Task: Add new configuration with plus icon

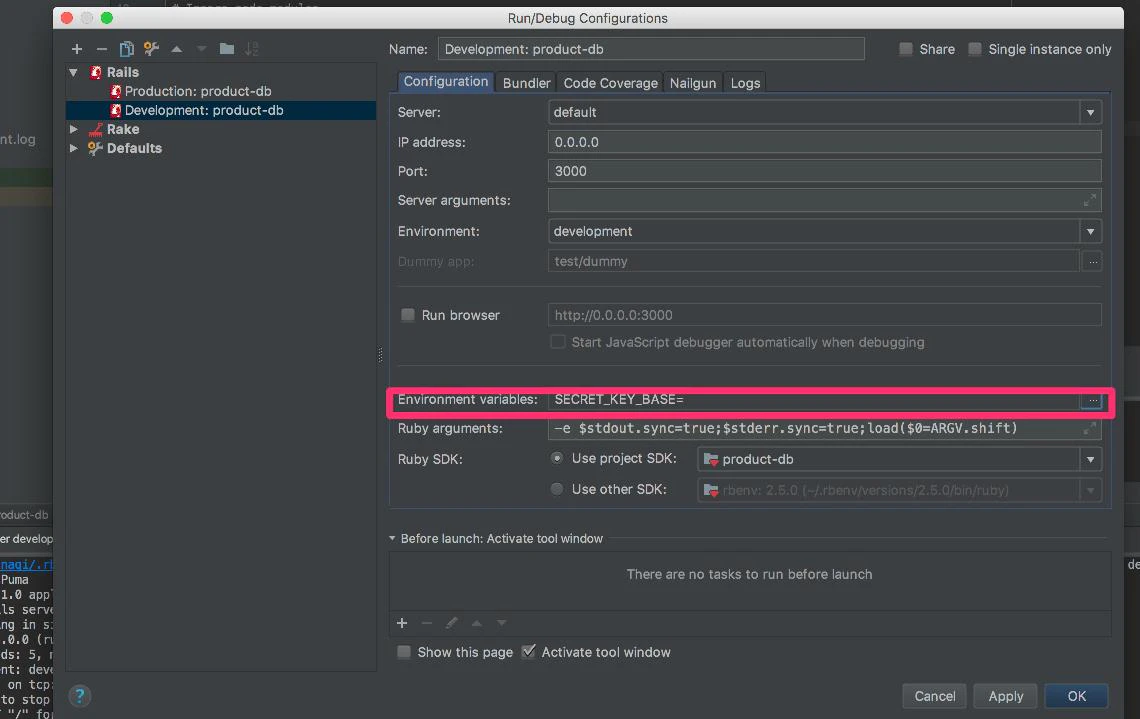Action: coord(76,49)
